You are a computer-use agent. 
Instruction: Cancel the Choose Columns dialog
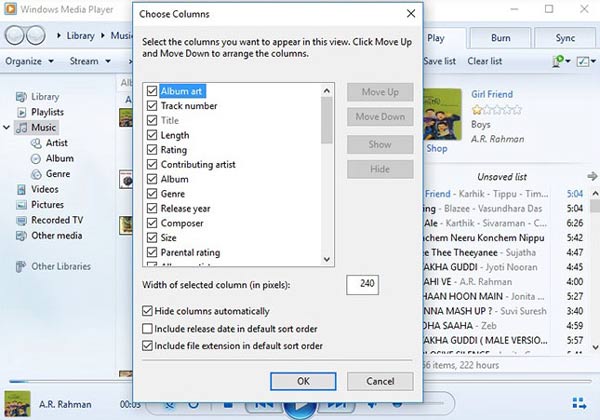tap(380, 381)
